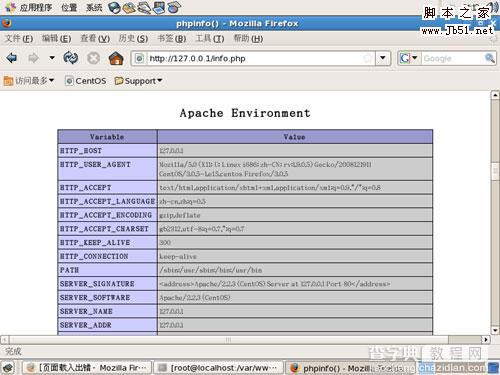The image size is (500, 375).
Task: Select the HTTP_KEEP_ALIVE variable cell
Action: click(107, 242)
